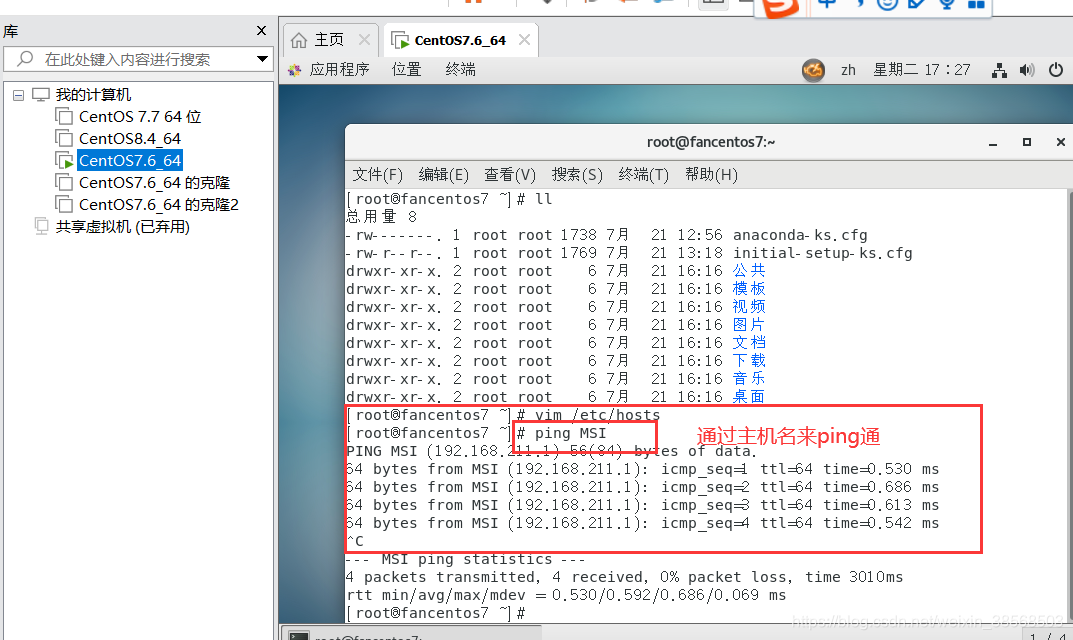Select running CentOS7.6_64 virtual machine
The width and height of the screenshot is (1073, 640).
130,160
